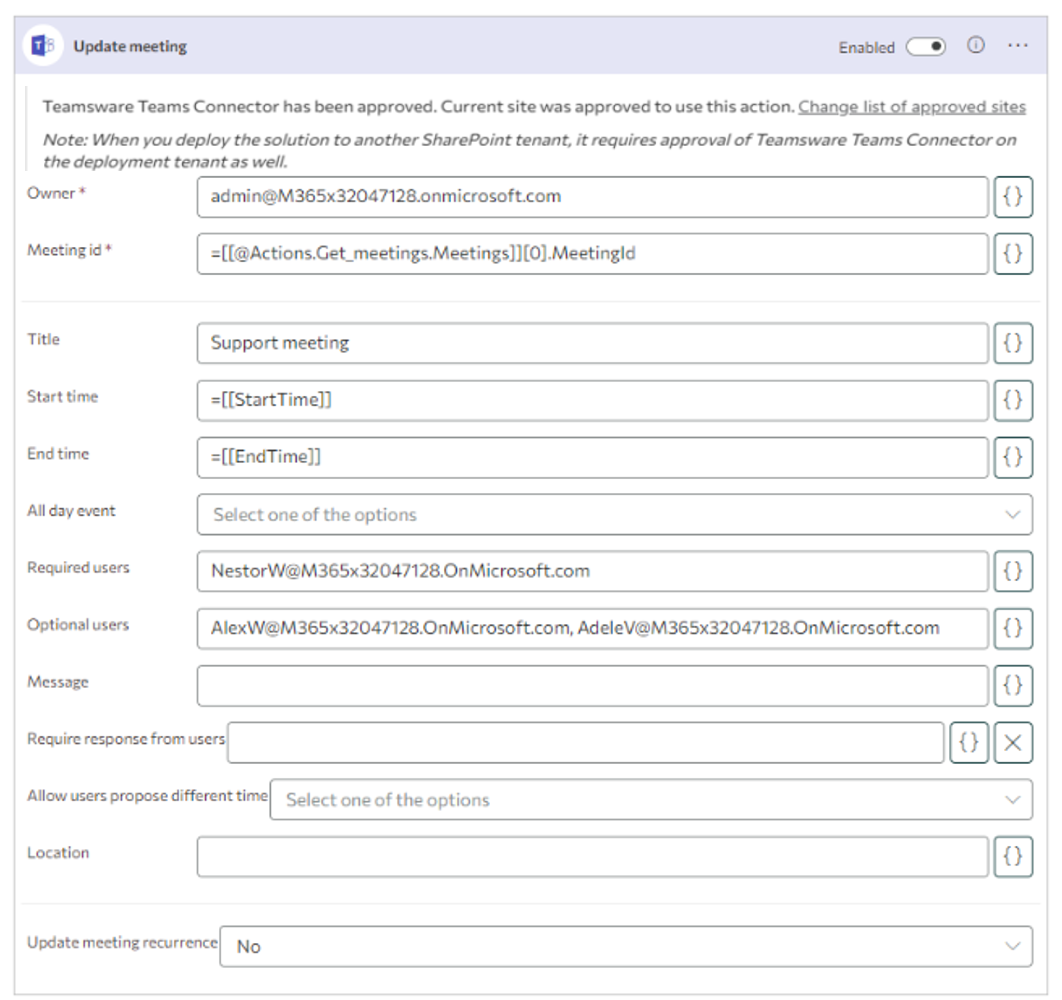Click into the Require response from users field
The image size is (1062, 1000).
[585, 743]
